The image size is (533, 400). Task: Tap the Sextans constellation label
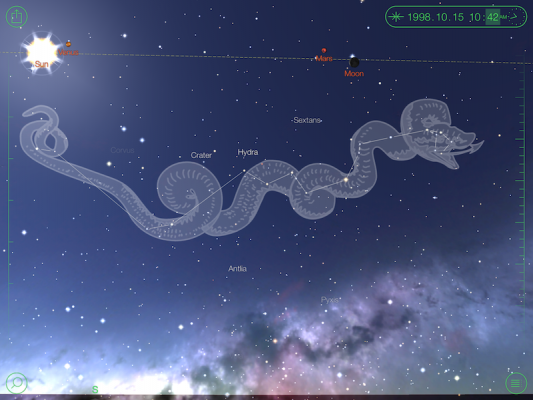click(307, 120)
